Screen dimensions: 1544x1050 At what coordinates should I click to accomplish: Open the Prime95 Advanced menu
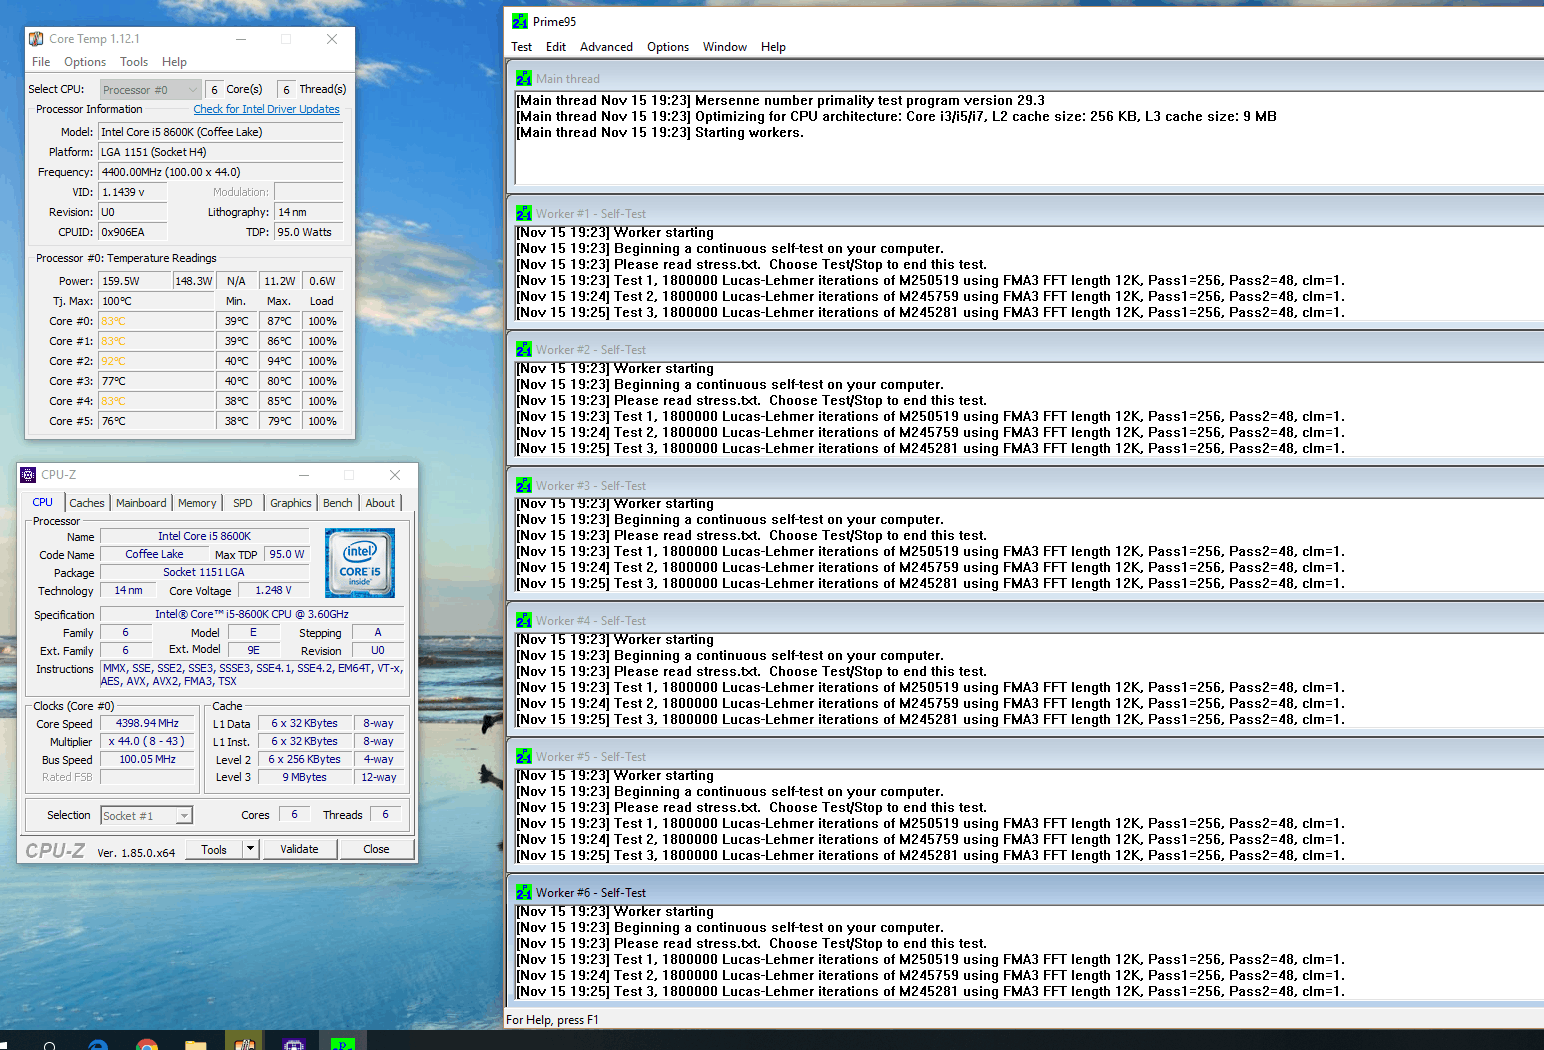coord(606,47)
